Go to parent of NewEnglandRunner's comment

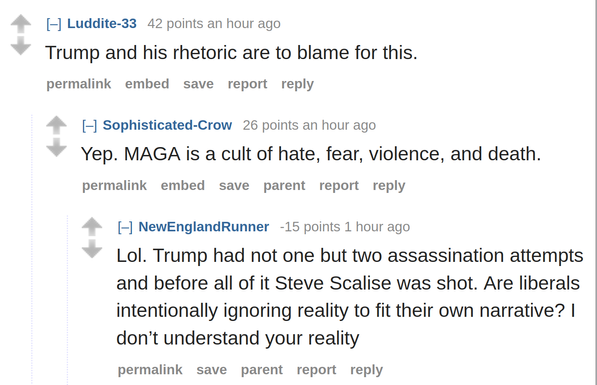pos(262,370)
